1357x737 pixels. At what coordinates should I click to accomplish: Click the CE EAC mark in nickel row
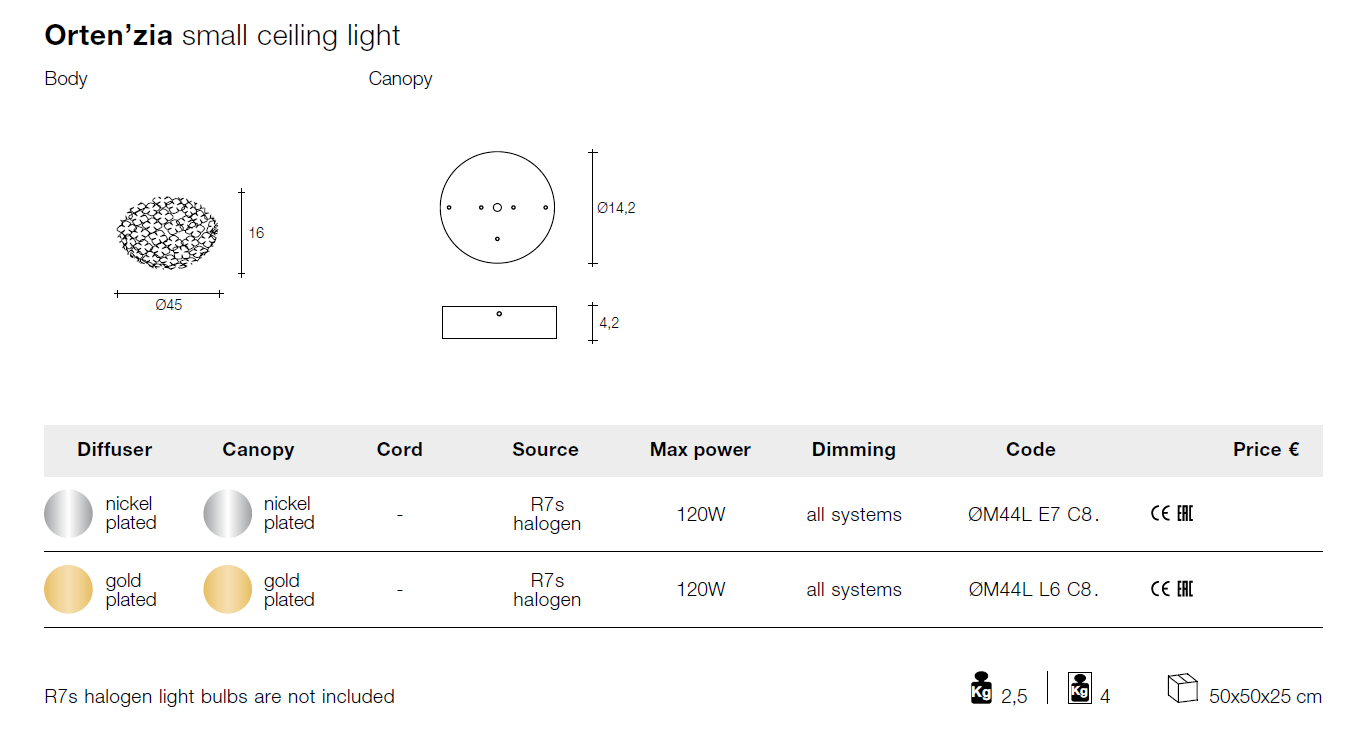click(1172, 514)
